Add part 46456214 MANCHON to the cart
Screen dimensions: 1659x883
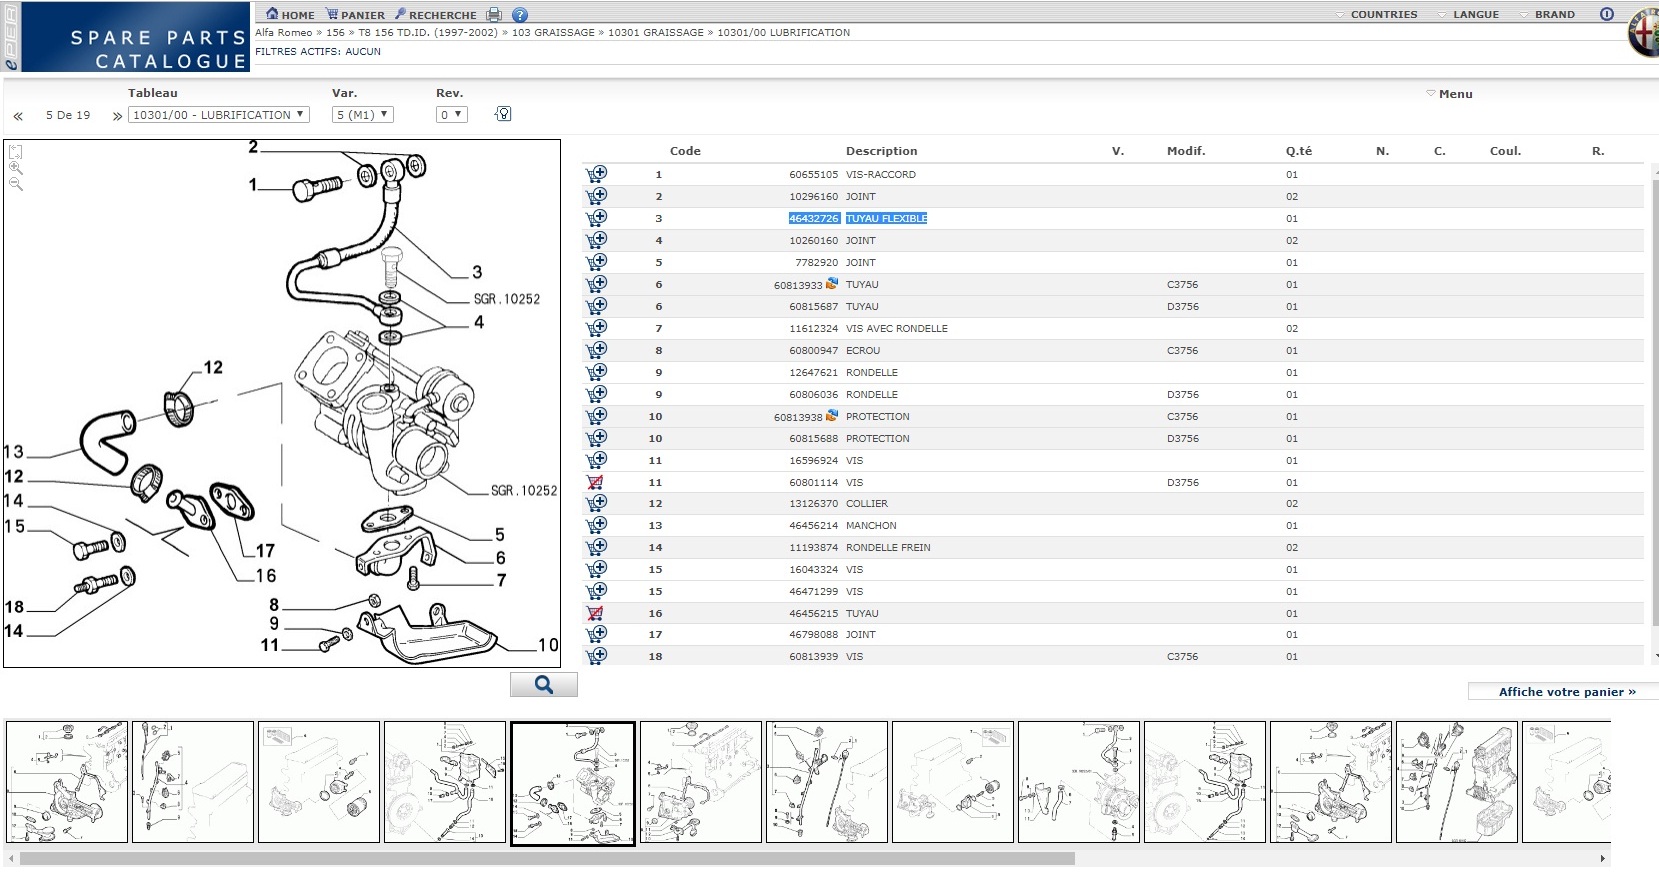(x=596, y=525)
